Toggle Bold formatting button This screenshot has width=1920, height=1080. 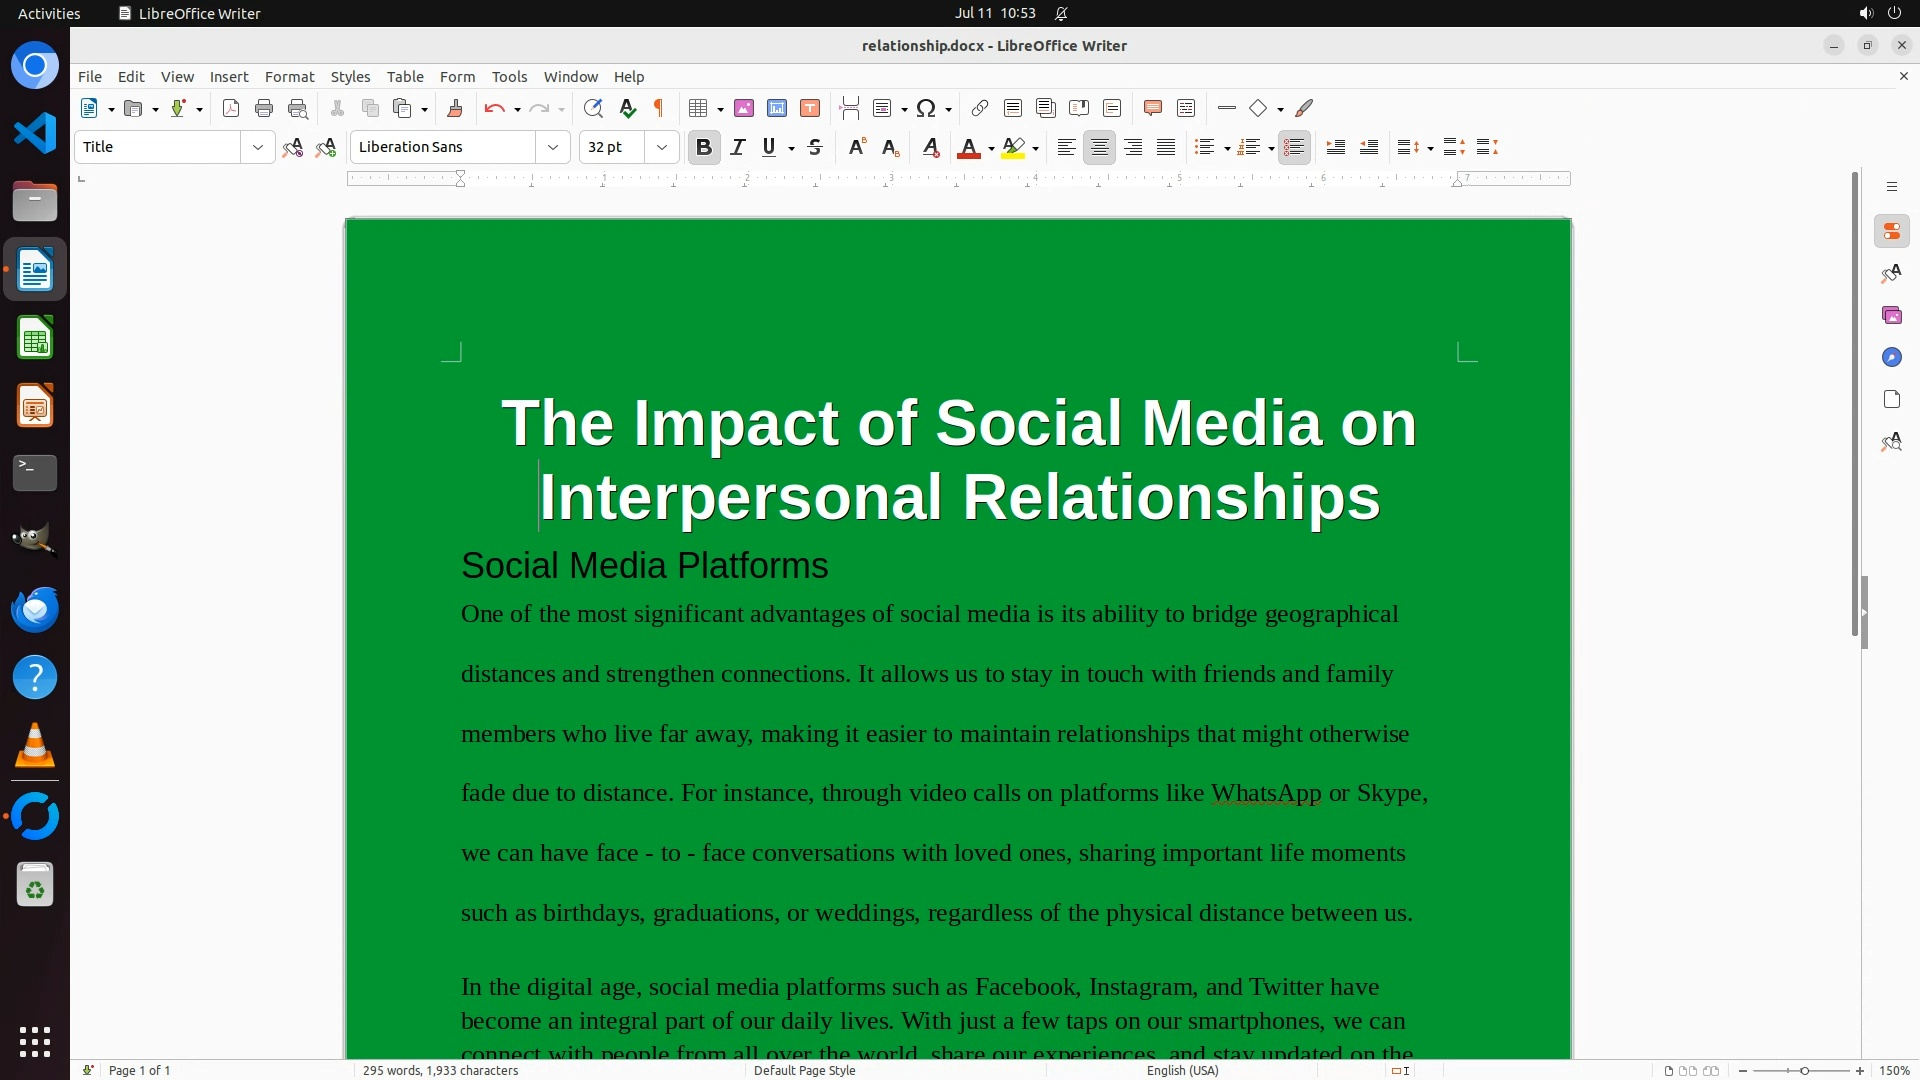click(x=704, y=147)
